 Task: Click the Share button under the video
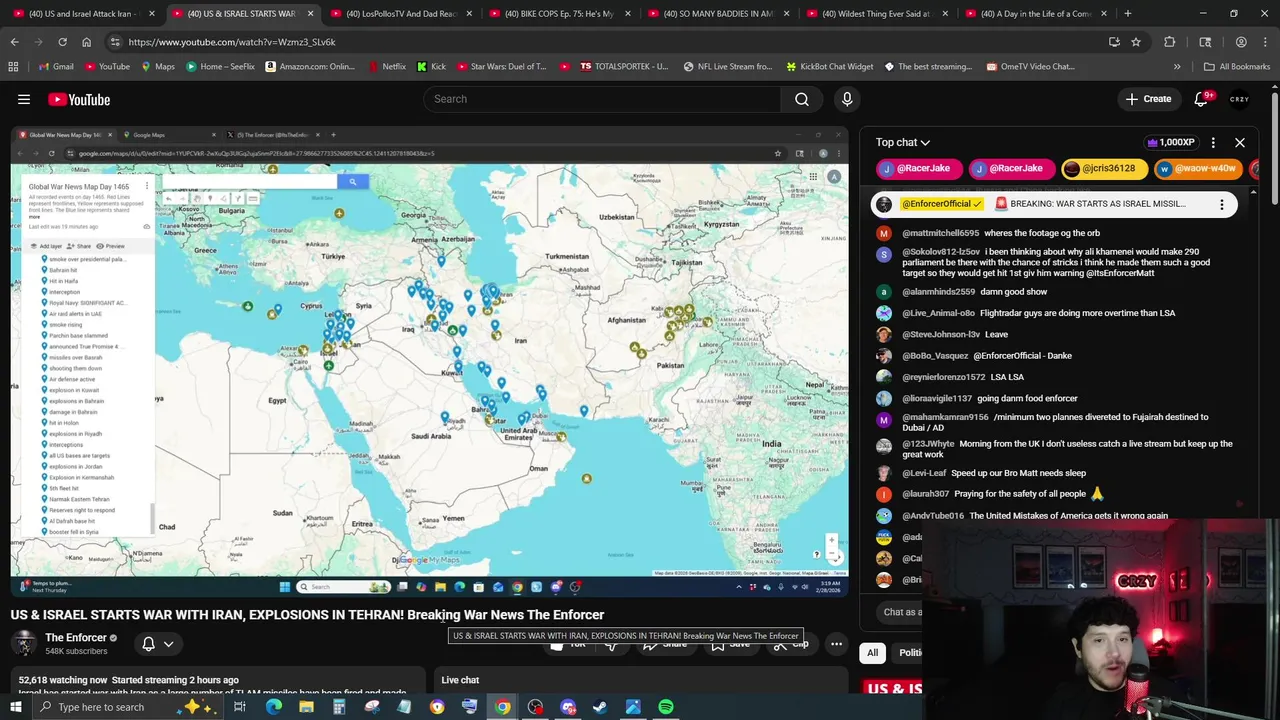pyautogui.click(x=665, y=644)
